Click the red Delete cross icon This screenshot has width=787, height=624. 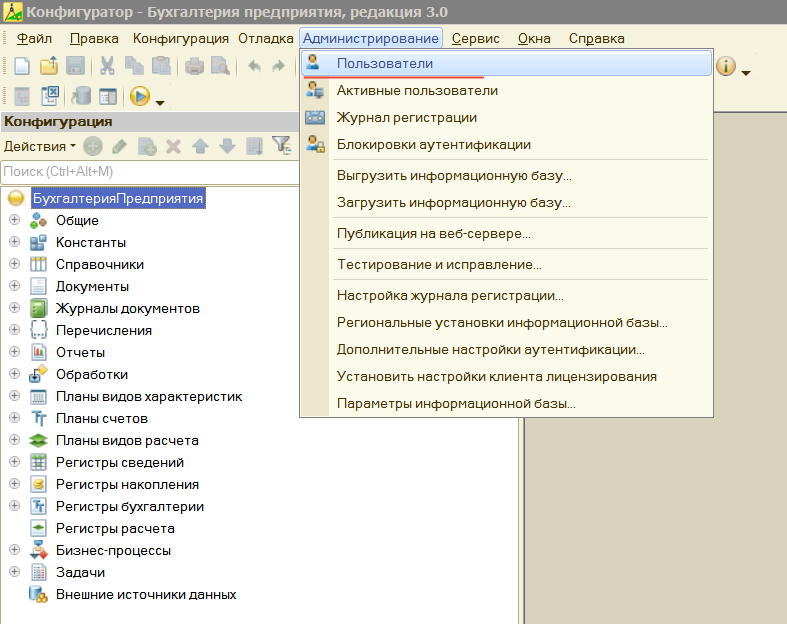174,147
